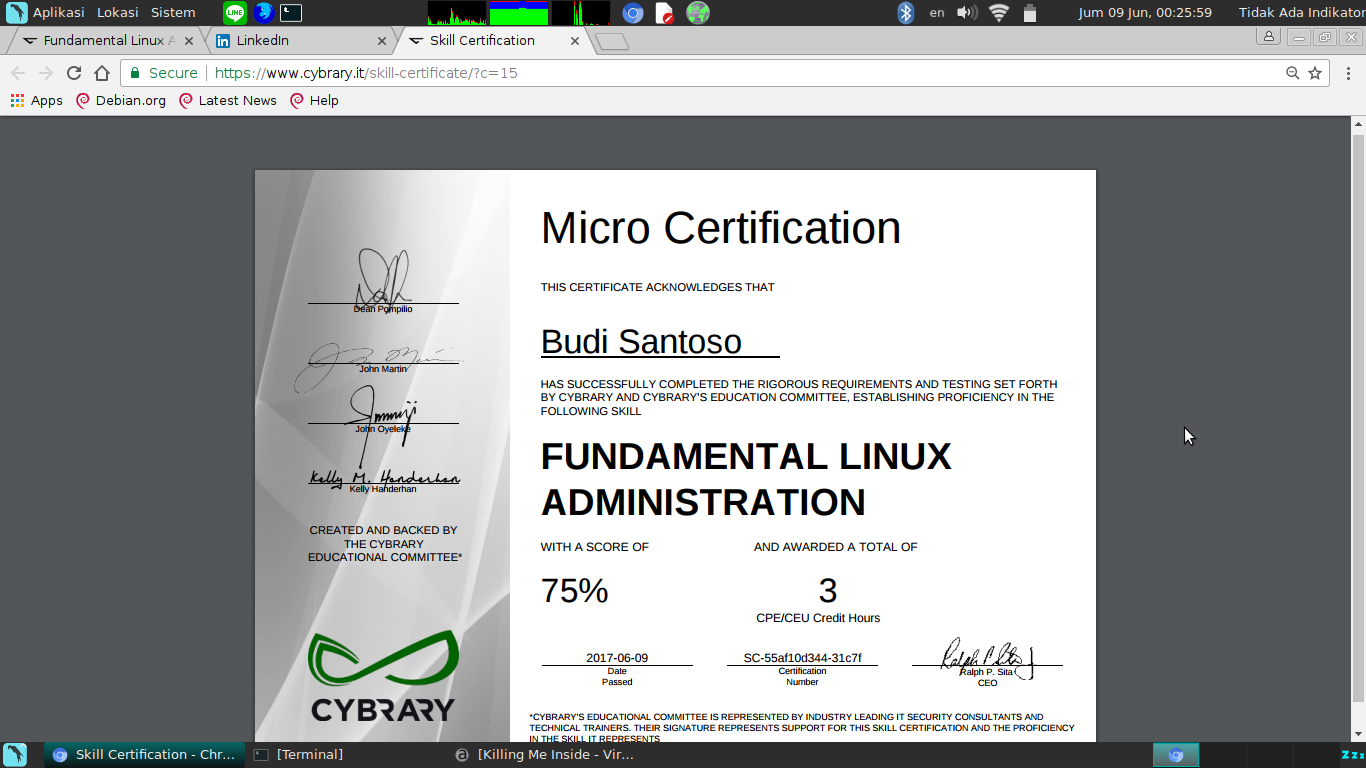This screenshot has width=1366, height=768.
Task: Switch to Skill Certification Chrome taskbar window
Action: click(x=144, y=755)
